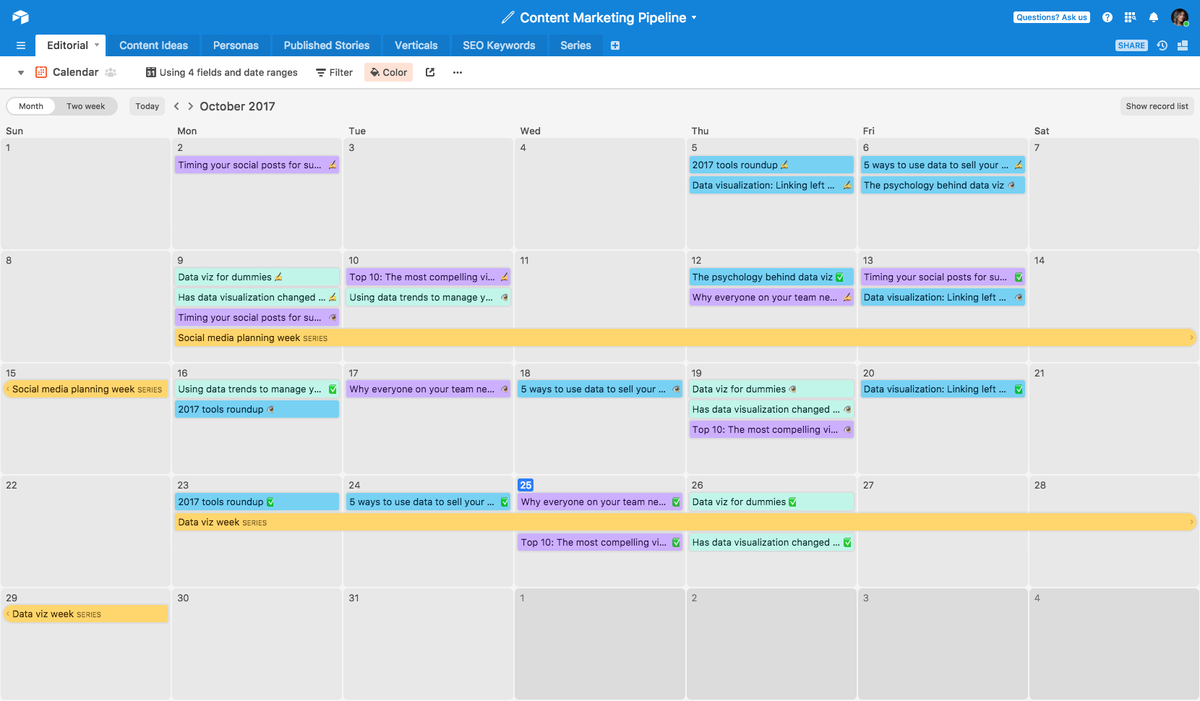
Task: Expand the Calendar view selector caret
Action: tap(20, 72)
